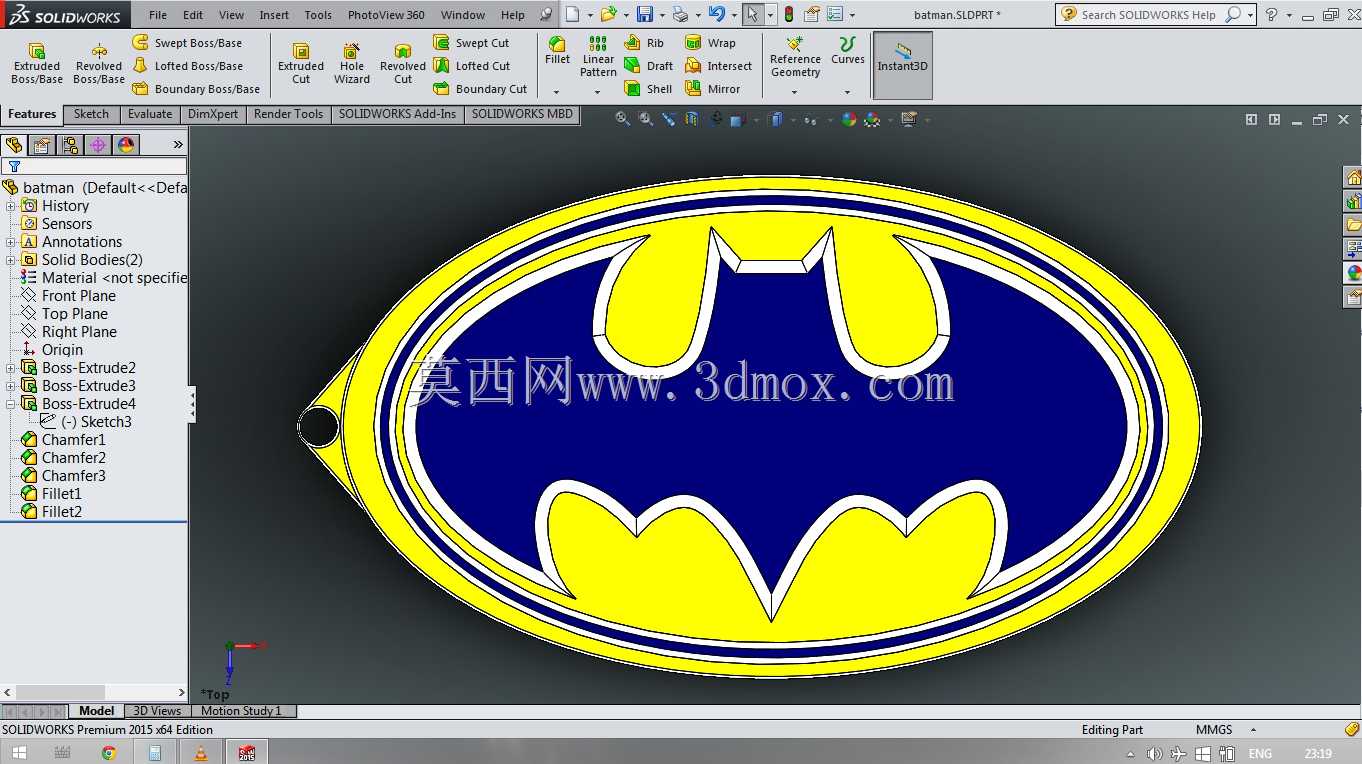1362x764 pixels.
Task: Switch to the 3D Views tab
Action: coord(157,711)
